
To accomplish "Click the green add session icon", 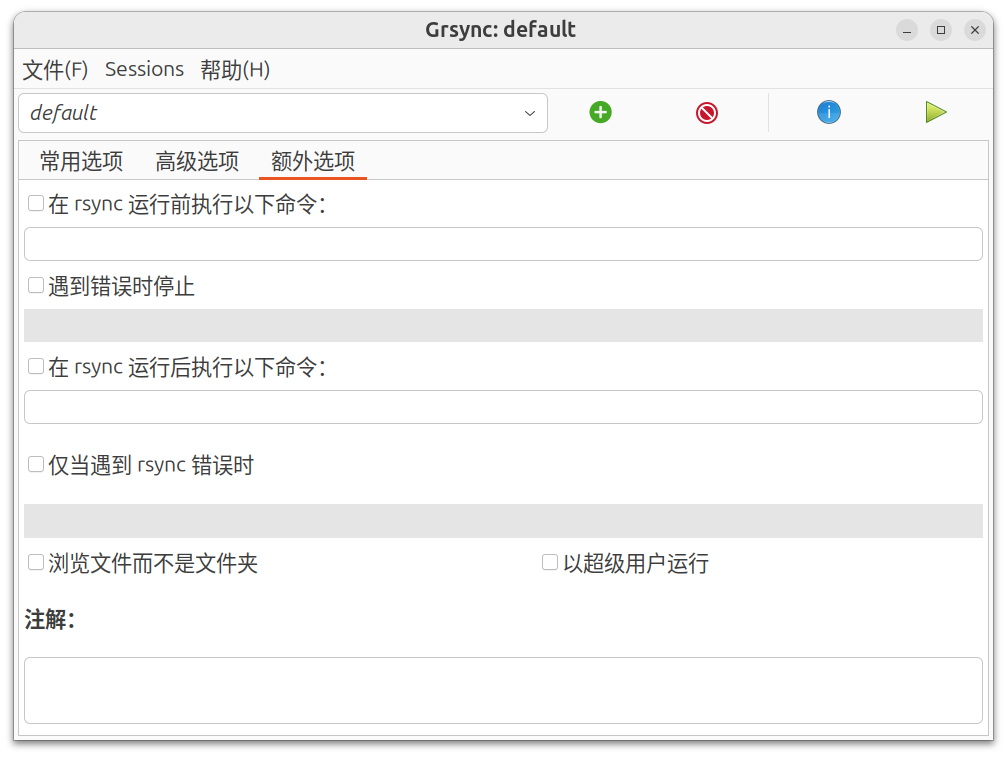I will (x=600, y=112).
